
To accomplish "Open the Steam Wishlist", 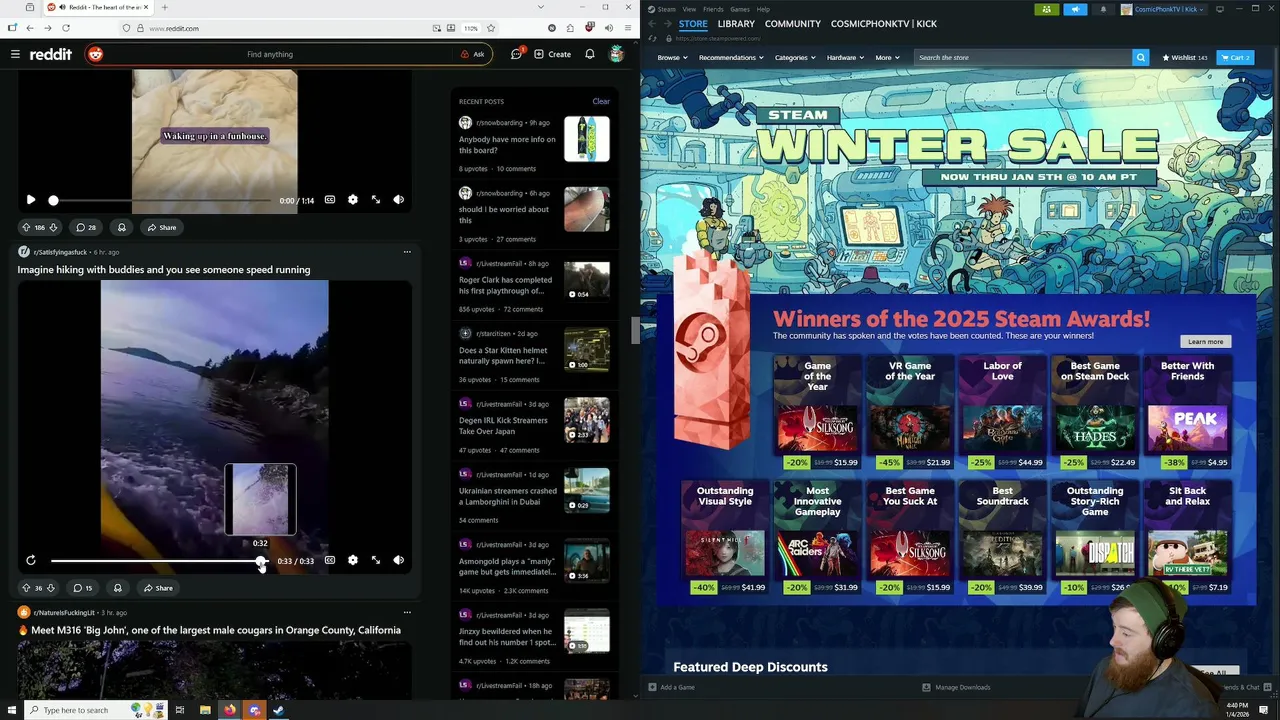I will coord(1185,57).
